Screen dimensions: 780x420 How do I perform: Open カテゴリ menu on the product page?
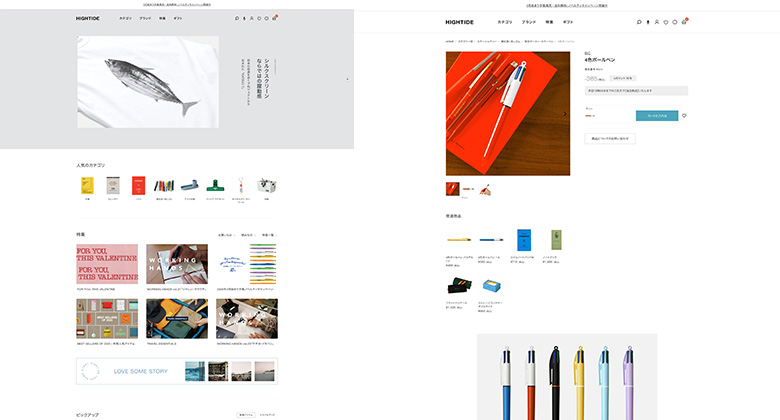tap(505, 22)
